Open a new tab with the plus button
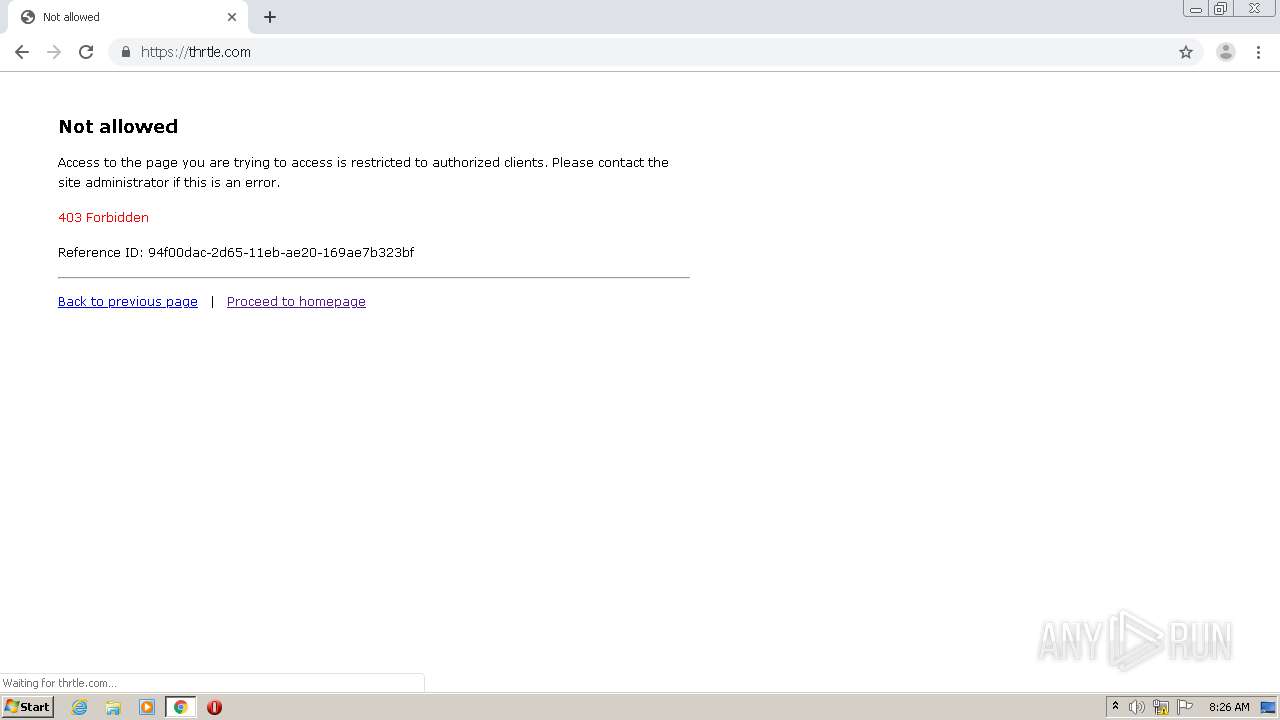1280x720 pixels. coord(270,17)
